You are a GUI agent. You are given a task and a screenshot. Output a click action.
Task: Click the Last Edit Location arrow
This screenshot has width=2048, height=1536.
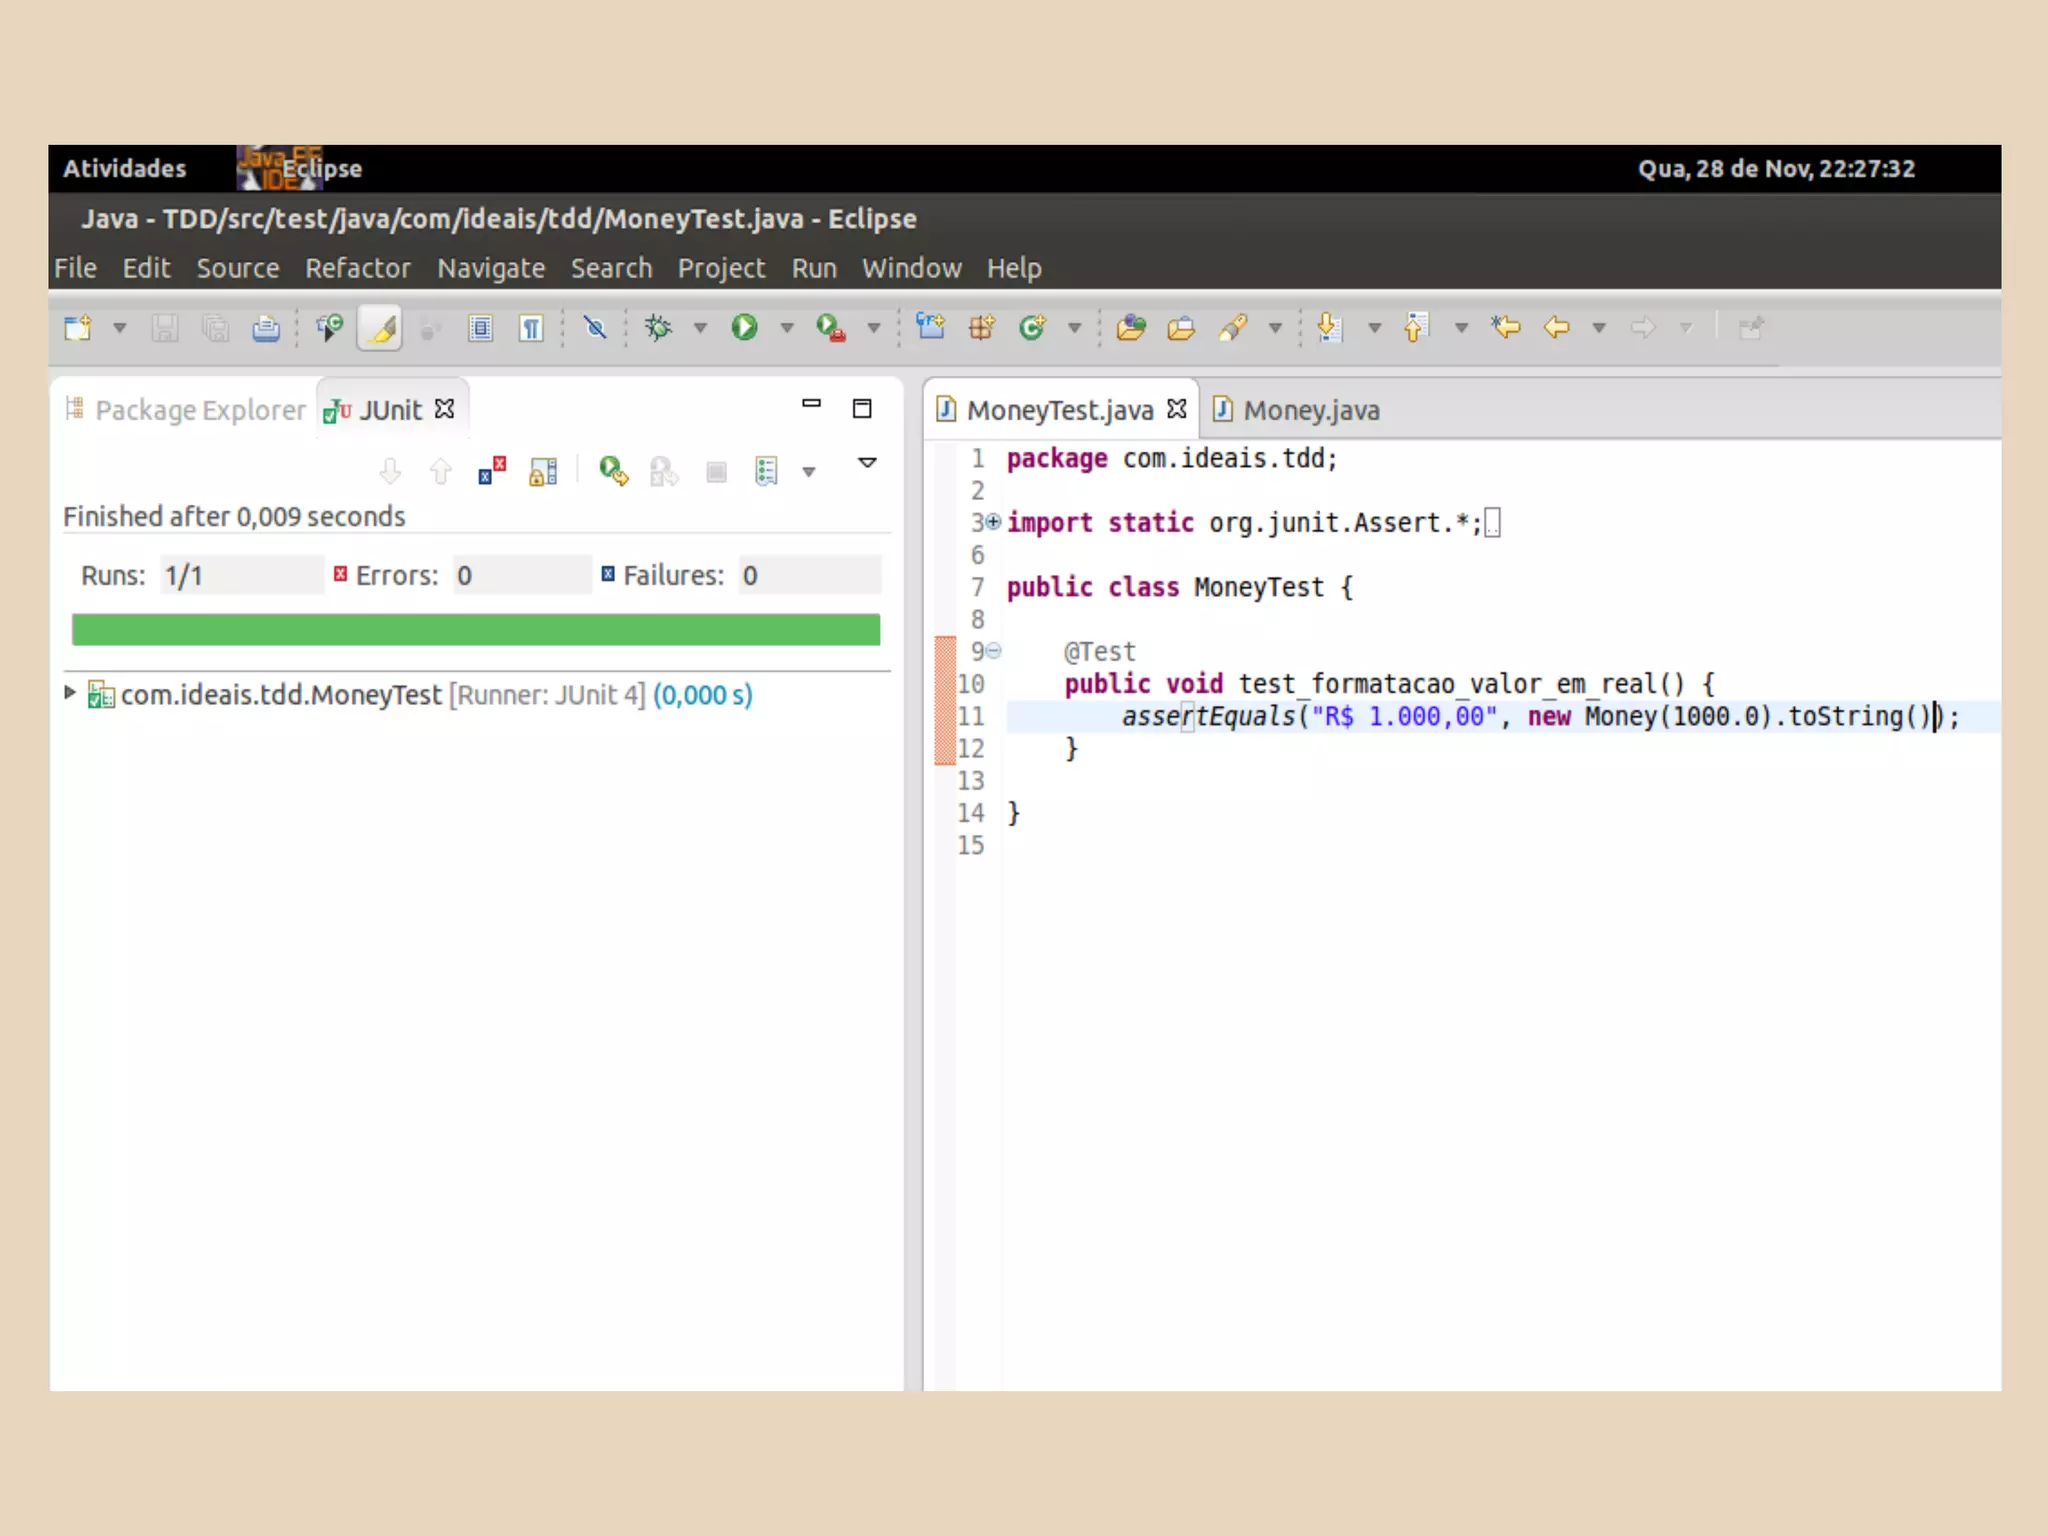click(1505, 328)
